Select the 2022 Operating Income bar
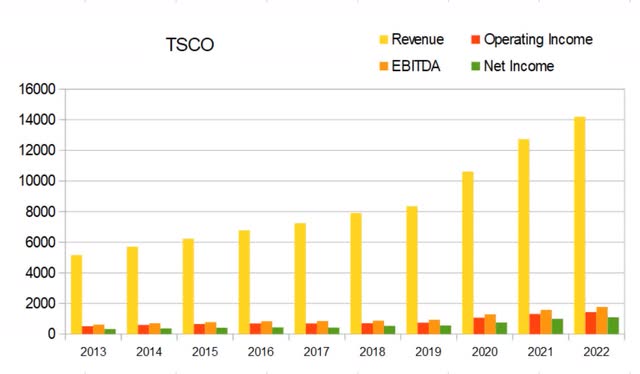Screen dimensions: 640x374 tap(591, 323)
